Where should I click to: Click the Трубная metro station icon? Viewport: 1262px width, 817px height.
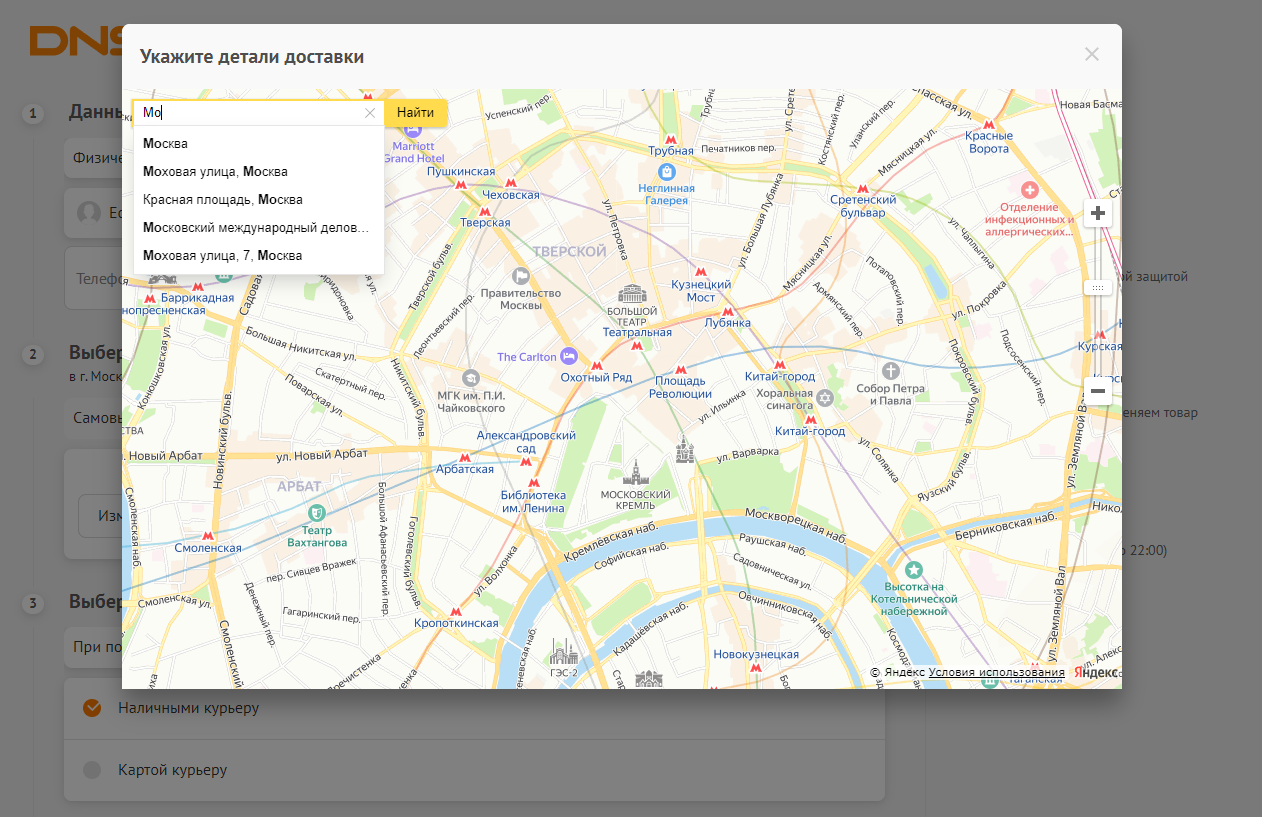tap(671, 139)
